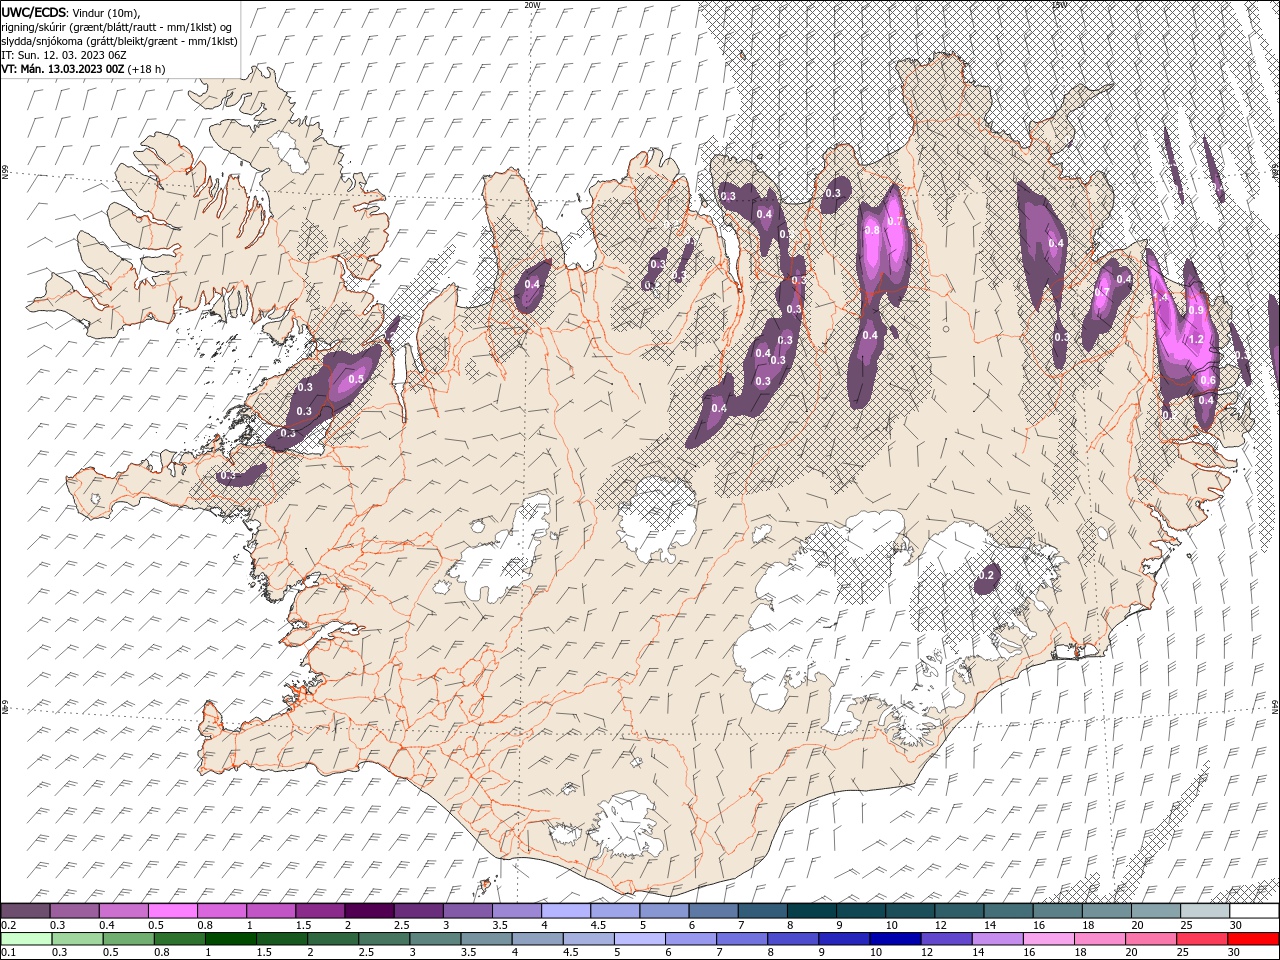Pick rain legend swatch between 0.5 and 0.8
1280x960 pixels.
(x=128, y=939)
